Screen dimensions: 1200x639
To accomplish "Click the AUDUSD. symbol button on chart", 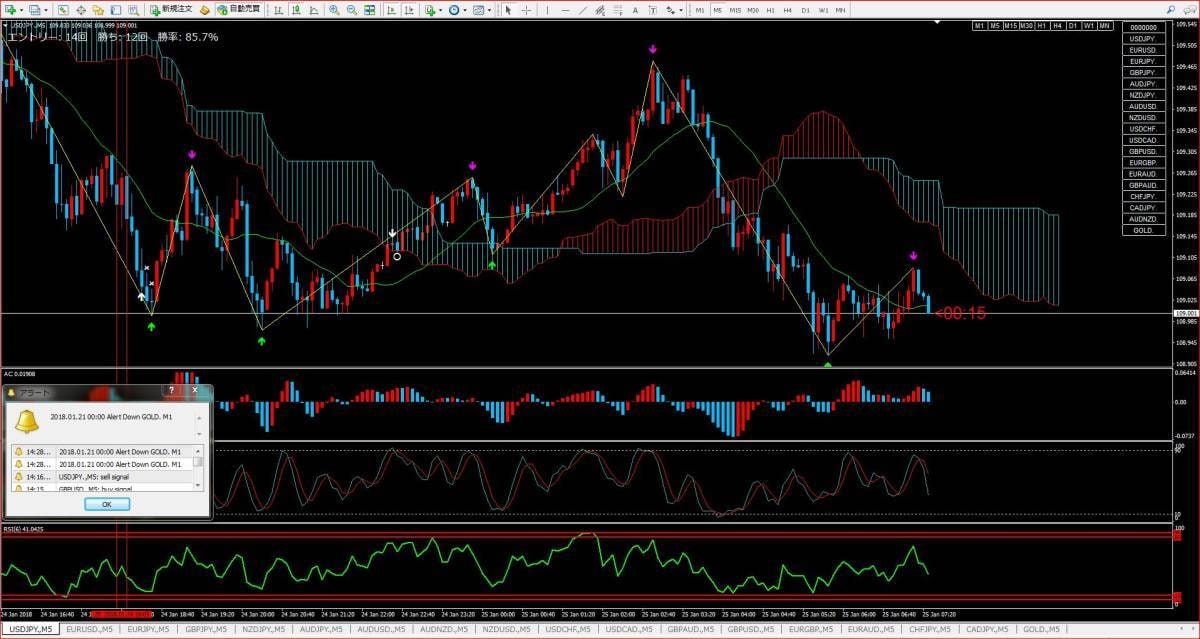I will (1143, 106).
